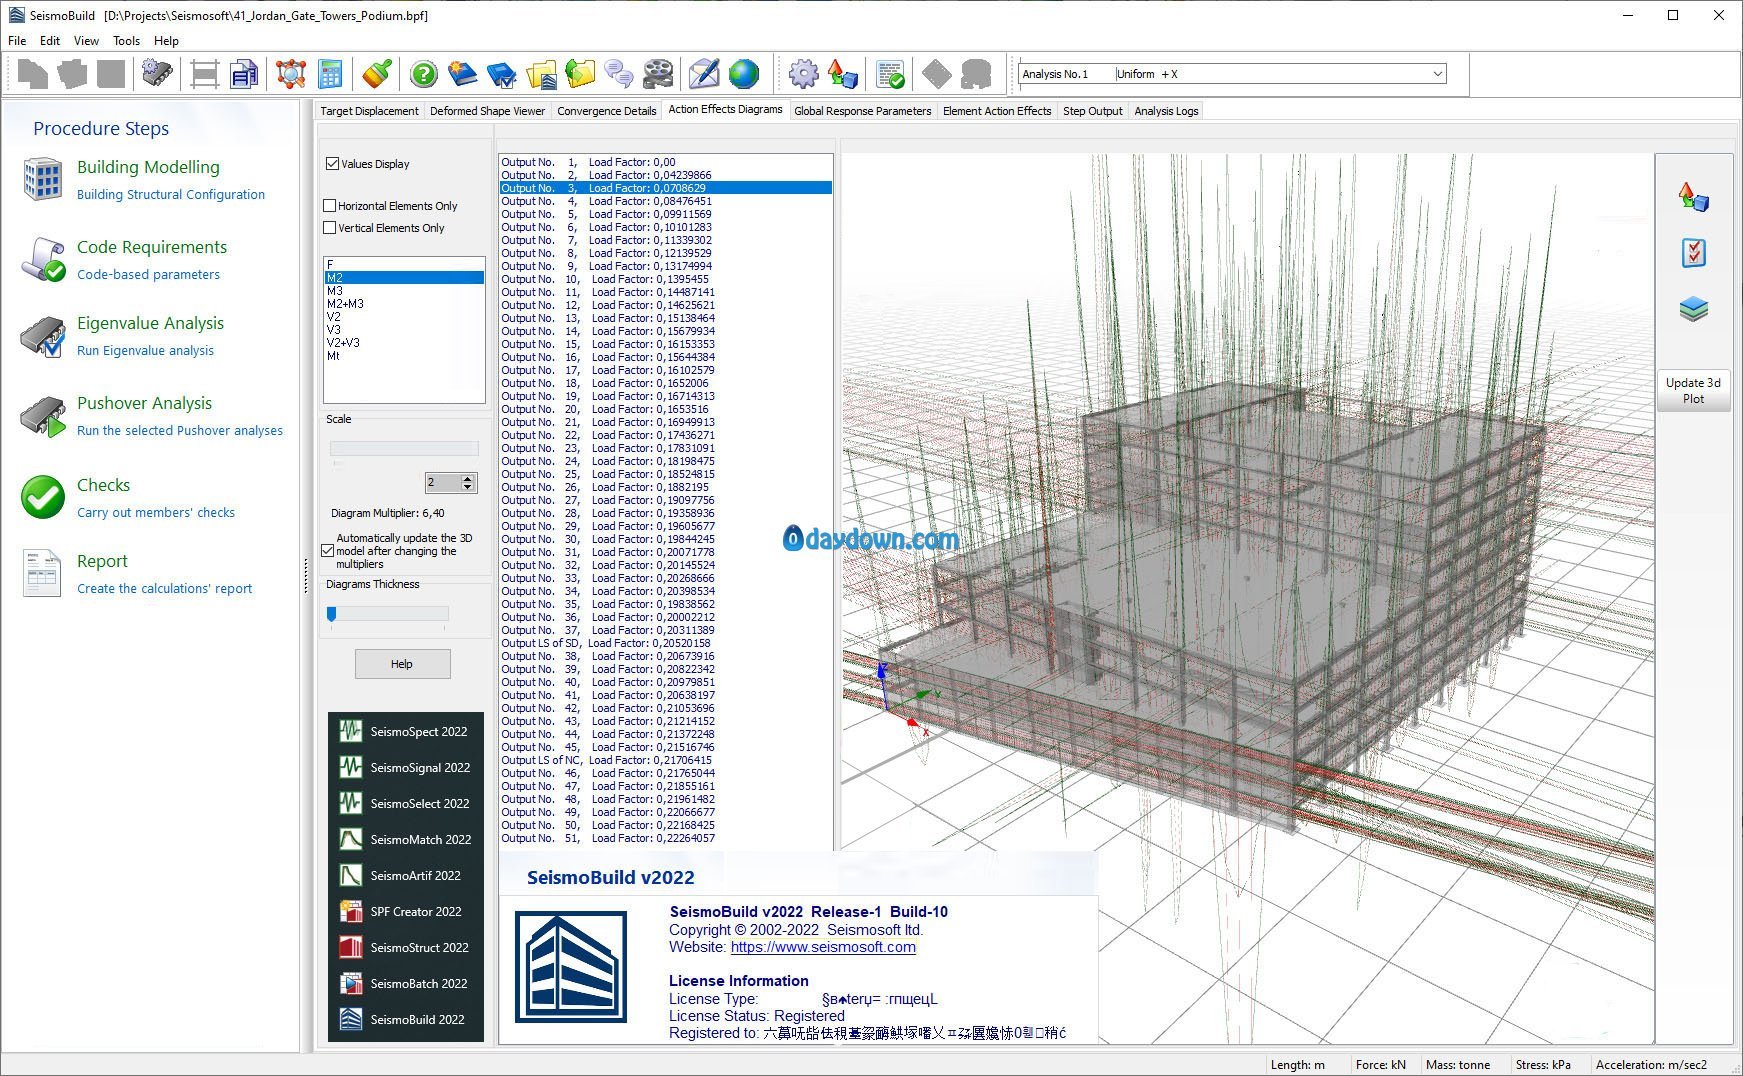The height and width of the screenshot is (1076, 1743).
Task: Toggle automatic 3D model update checkbox
Action: [x=327, y=550]
